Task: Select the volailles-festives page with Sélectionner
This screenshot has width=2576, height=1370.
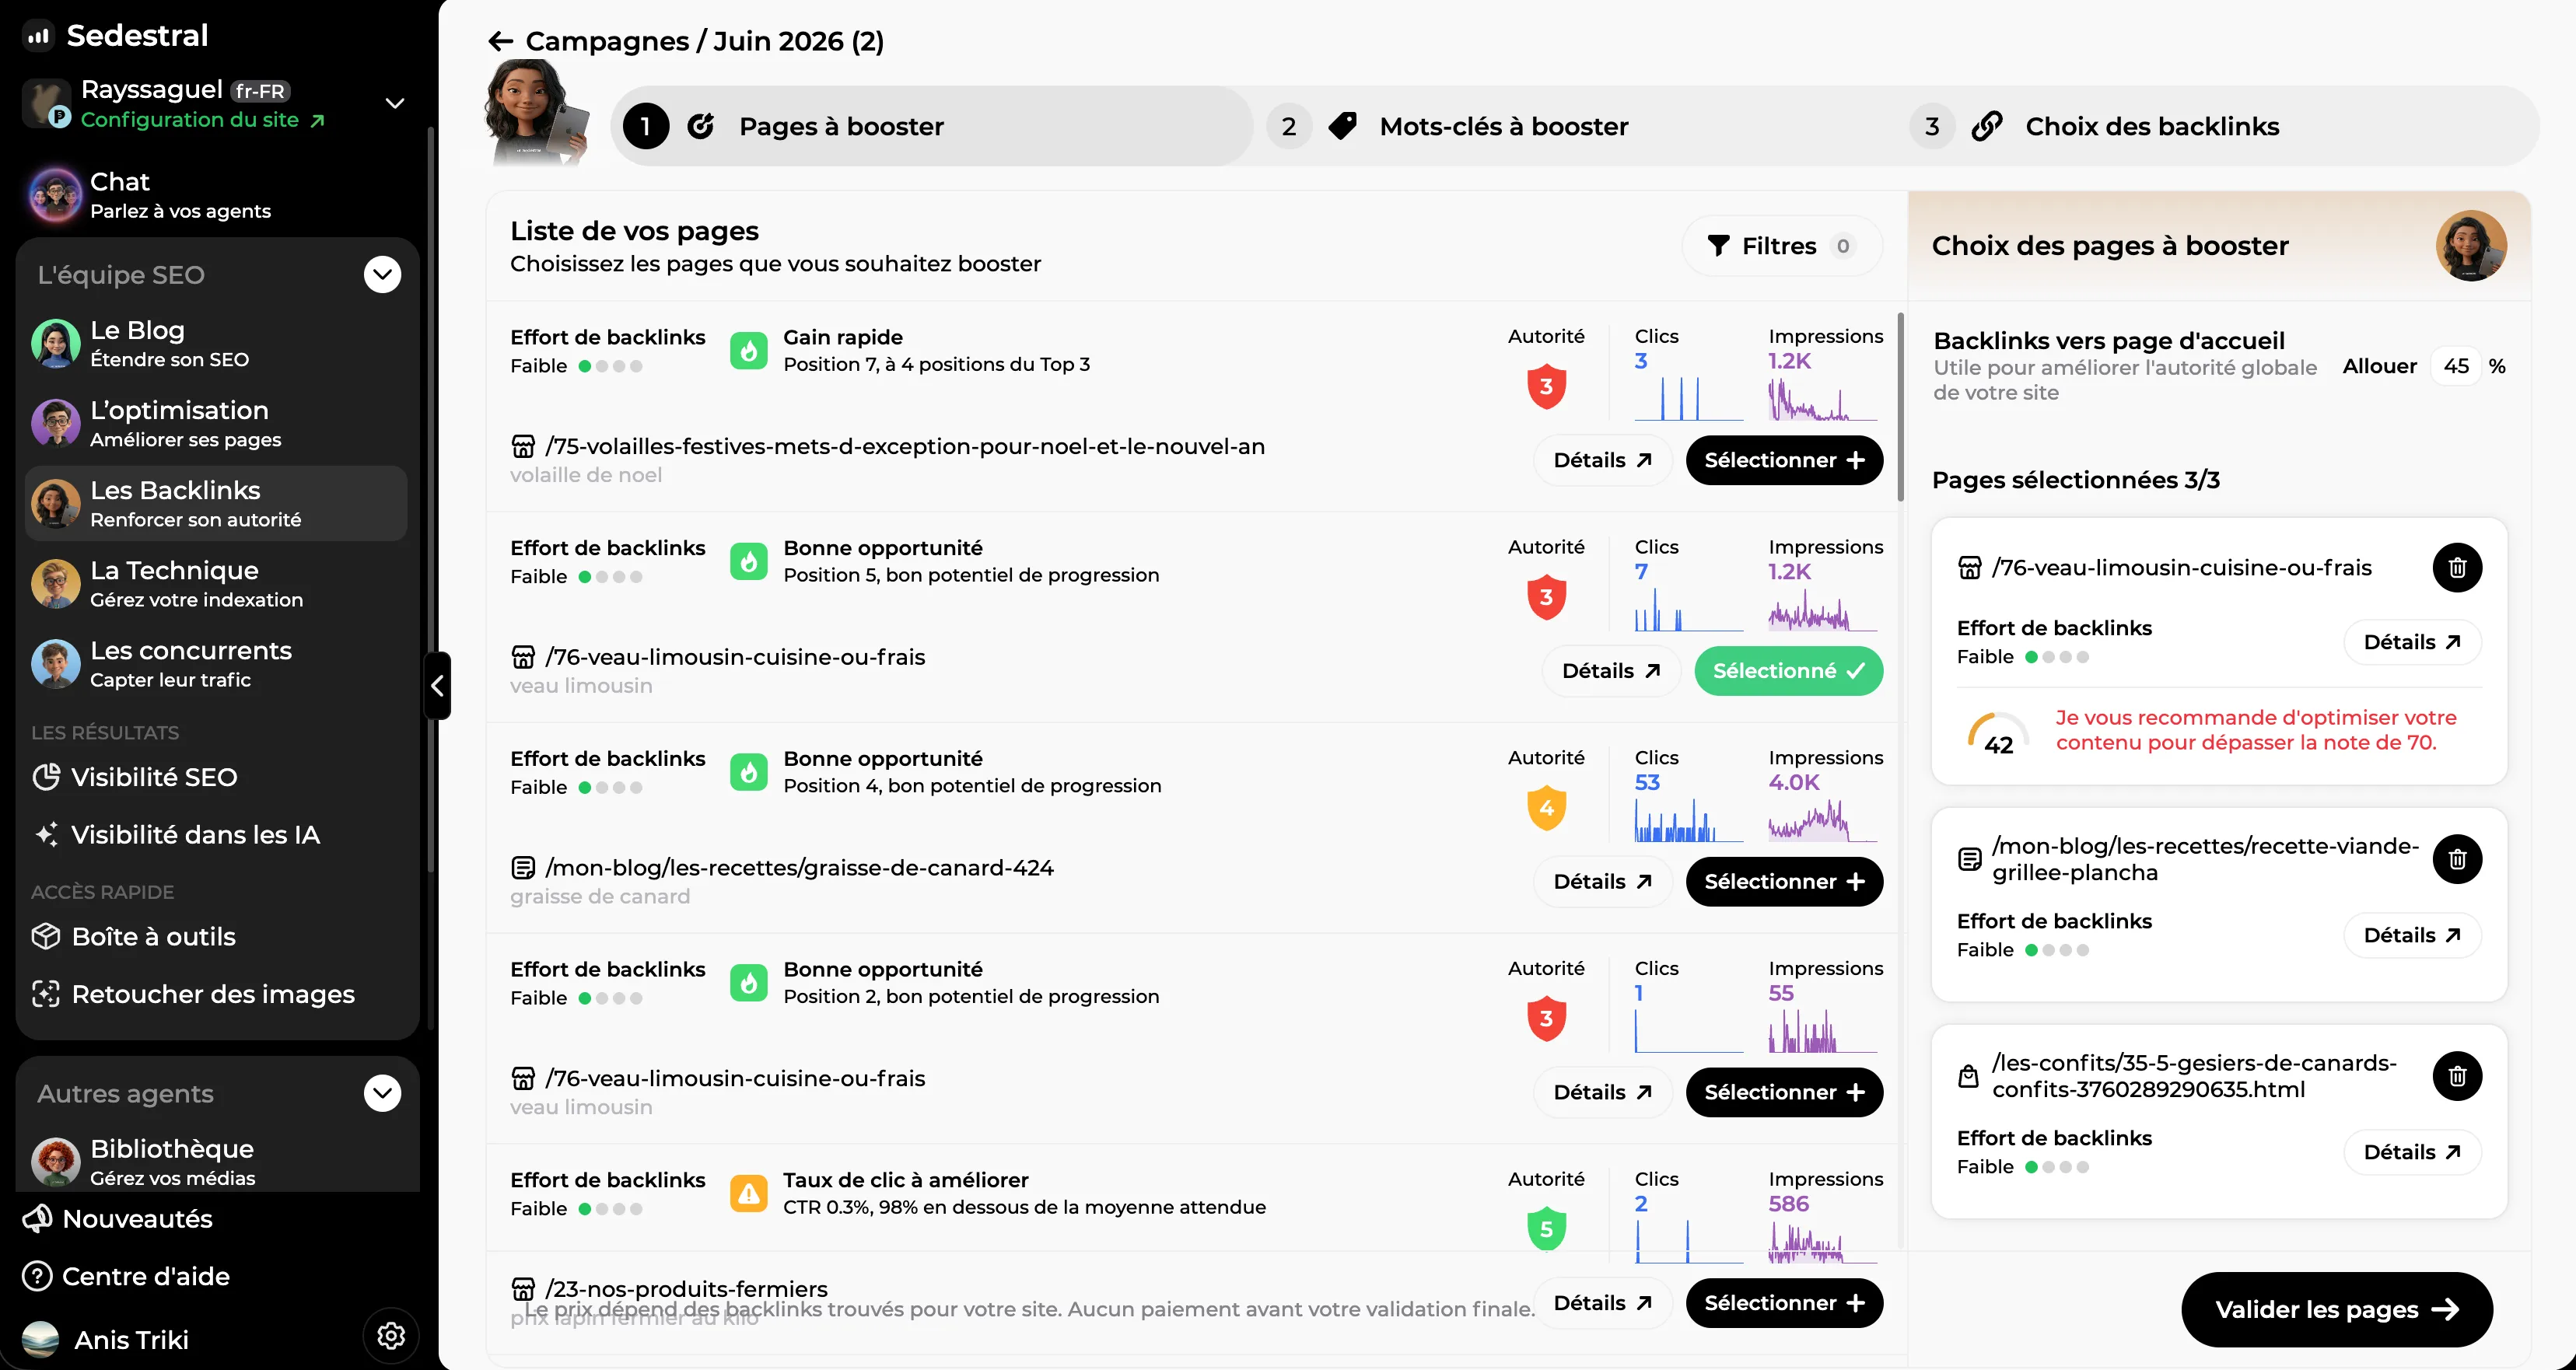Action: [x=1784, y=460]
